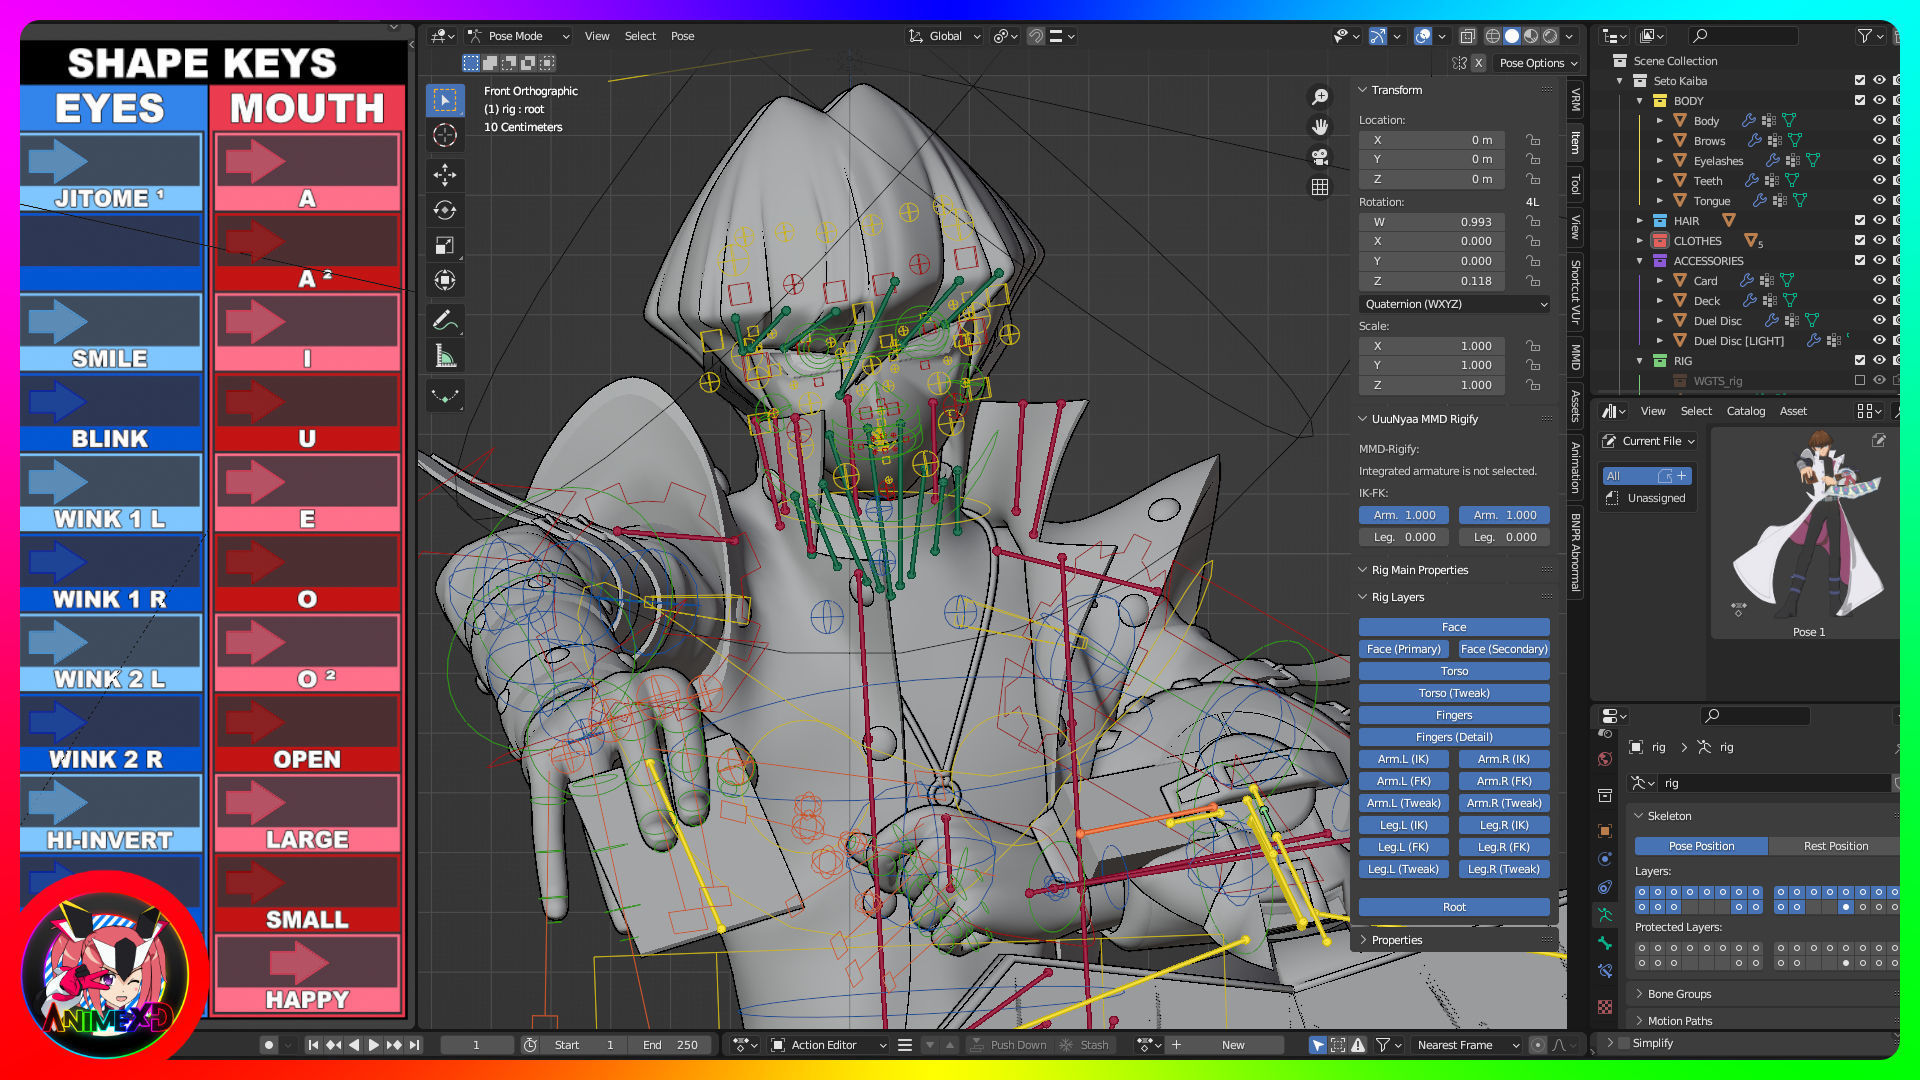Switch to the MMD sidebar tab
This screenshot has width=1920, height=1080.
click(1575, 357)
